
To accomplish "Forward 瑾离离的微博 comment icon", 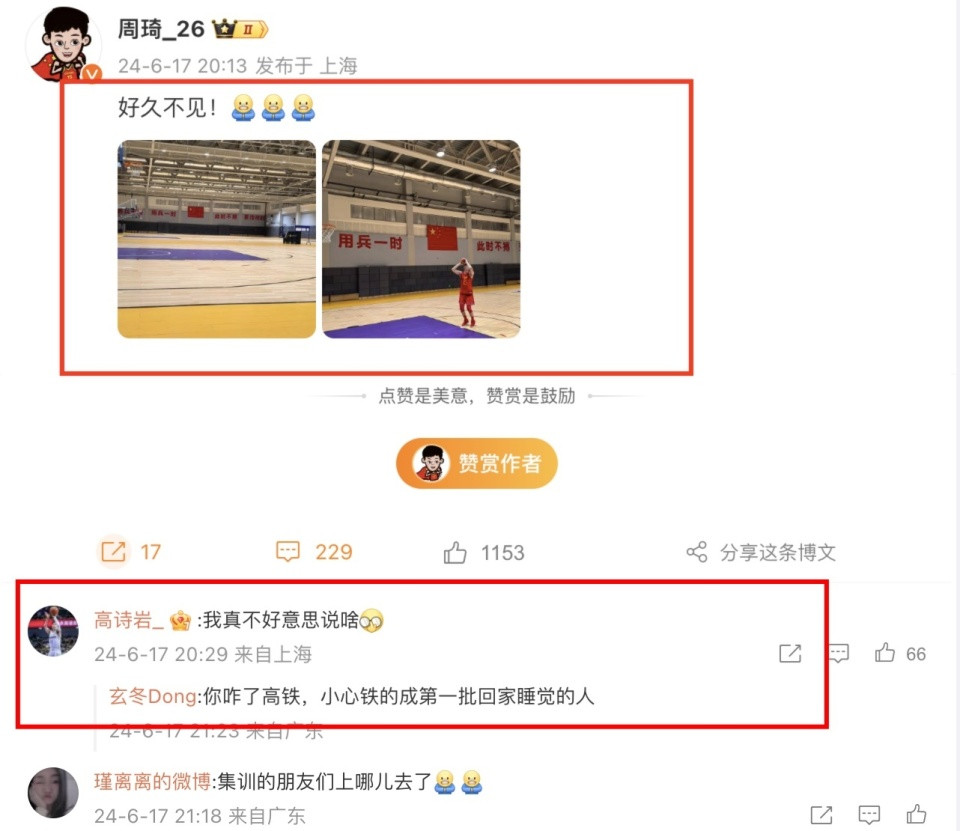I will click(821, 815).
